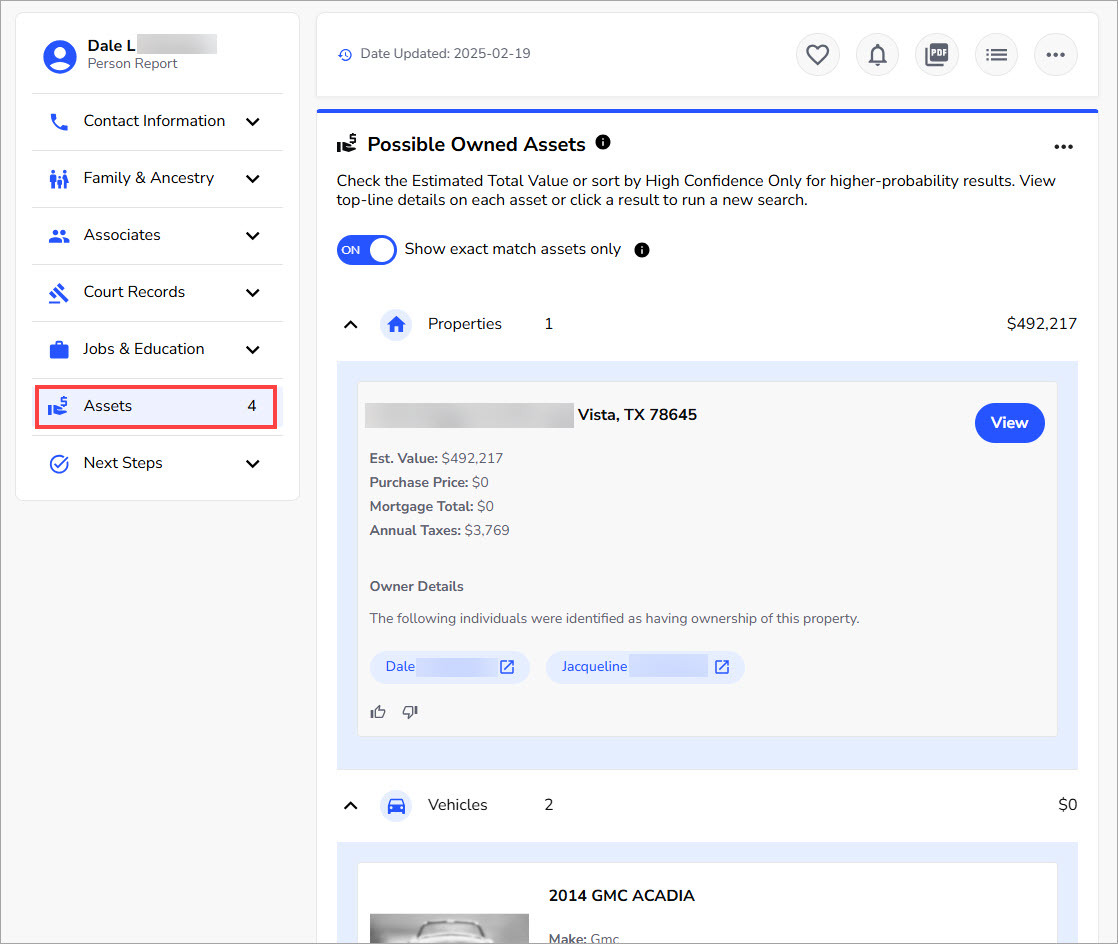The height and width of the screenshot is (944, 1118).
Task: Click the View button for the property
Action: 1009,423
